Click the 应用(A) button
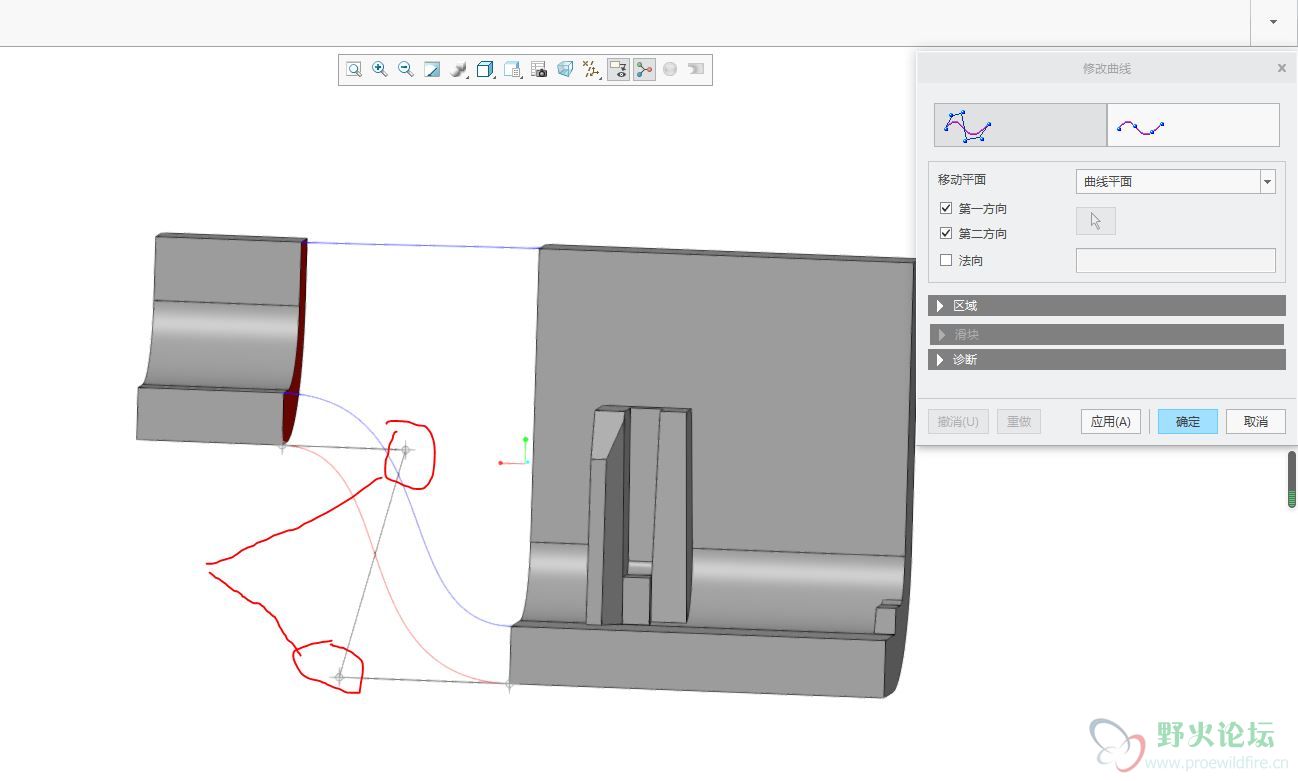The image size is (1298, 781). 1110,421
